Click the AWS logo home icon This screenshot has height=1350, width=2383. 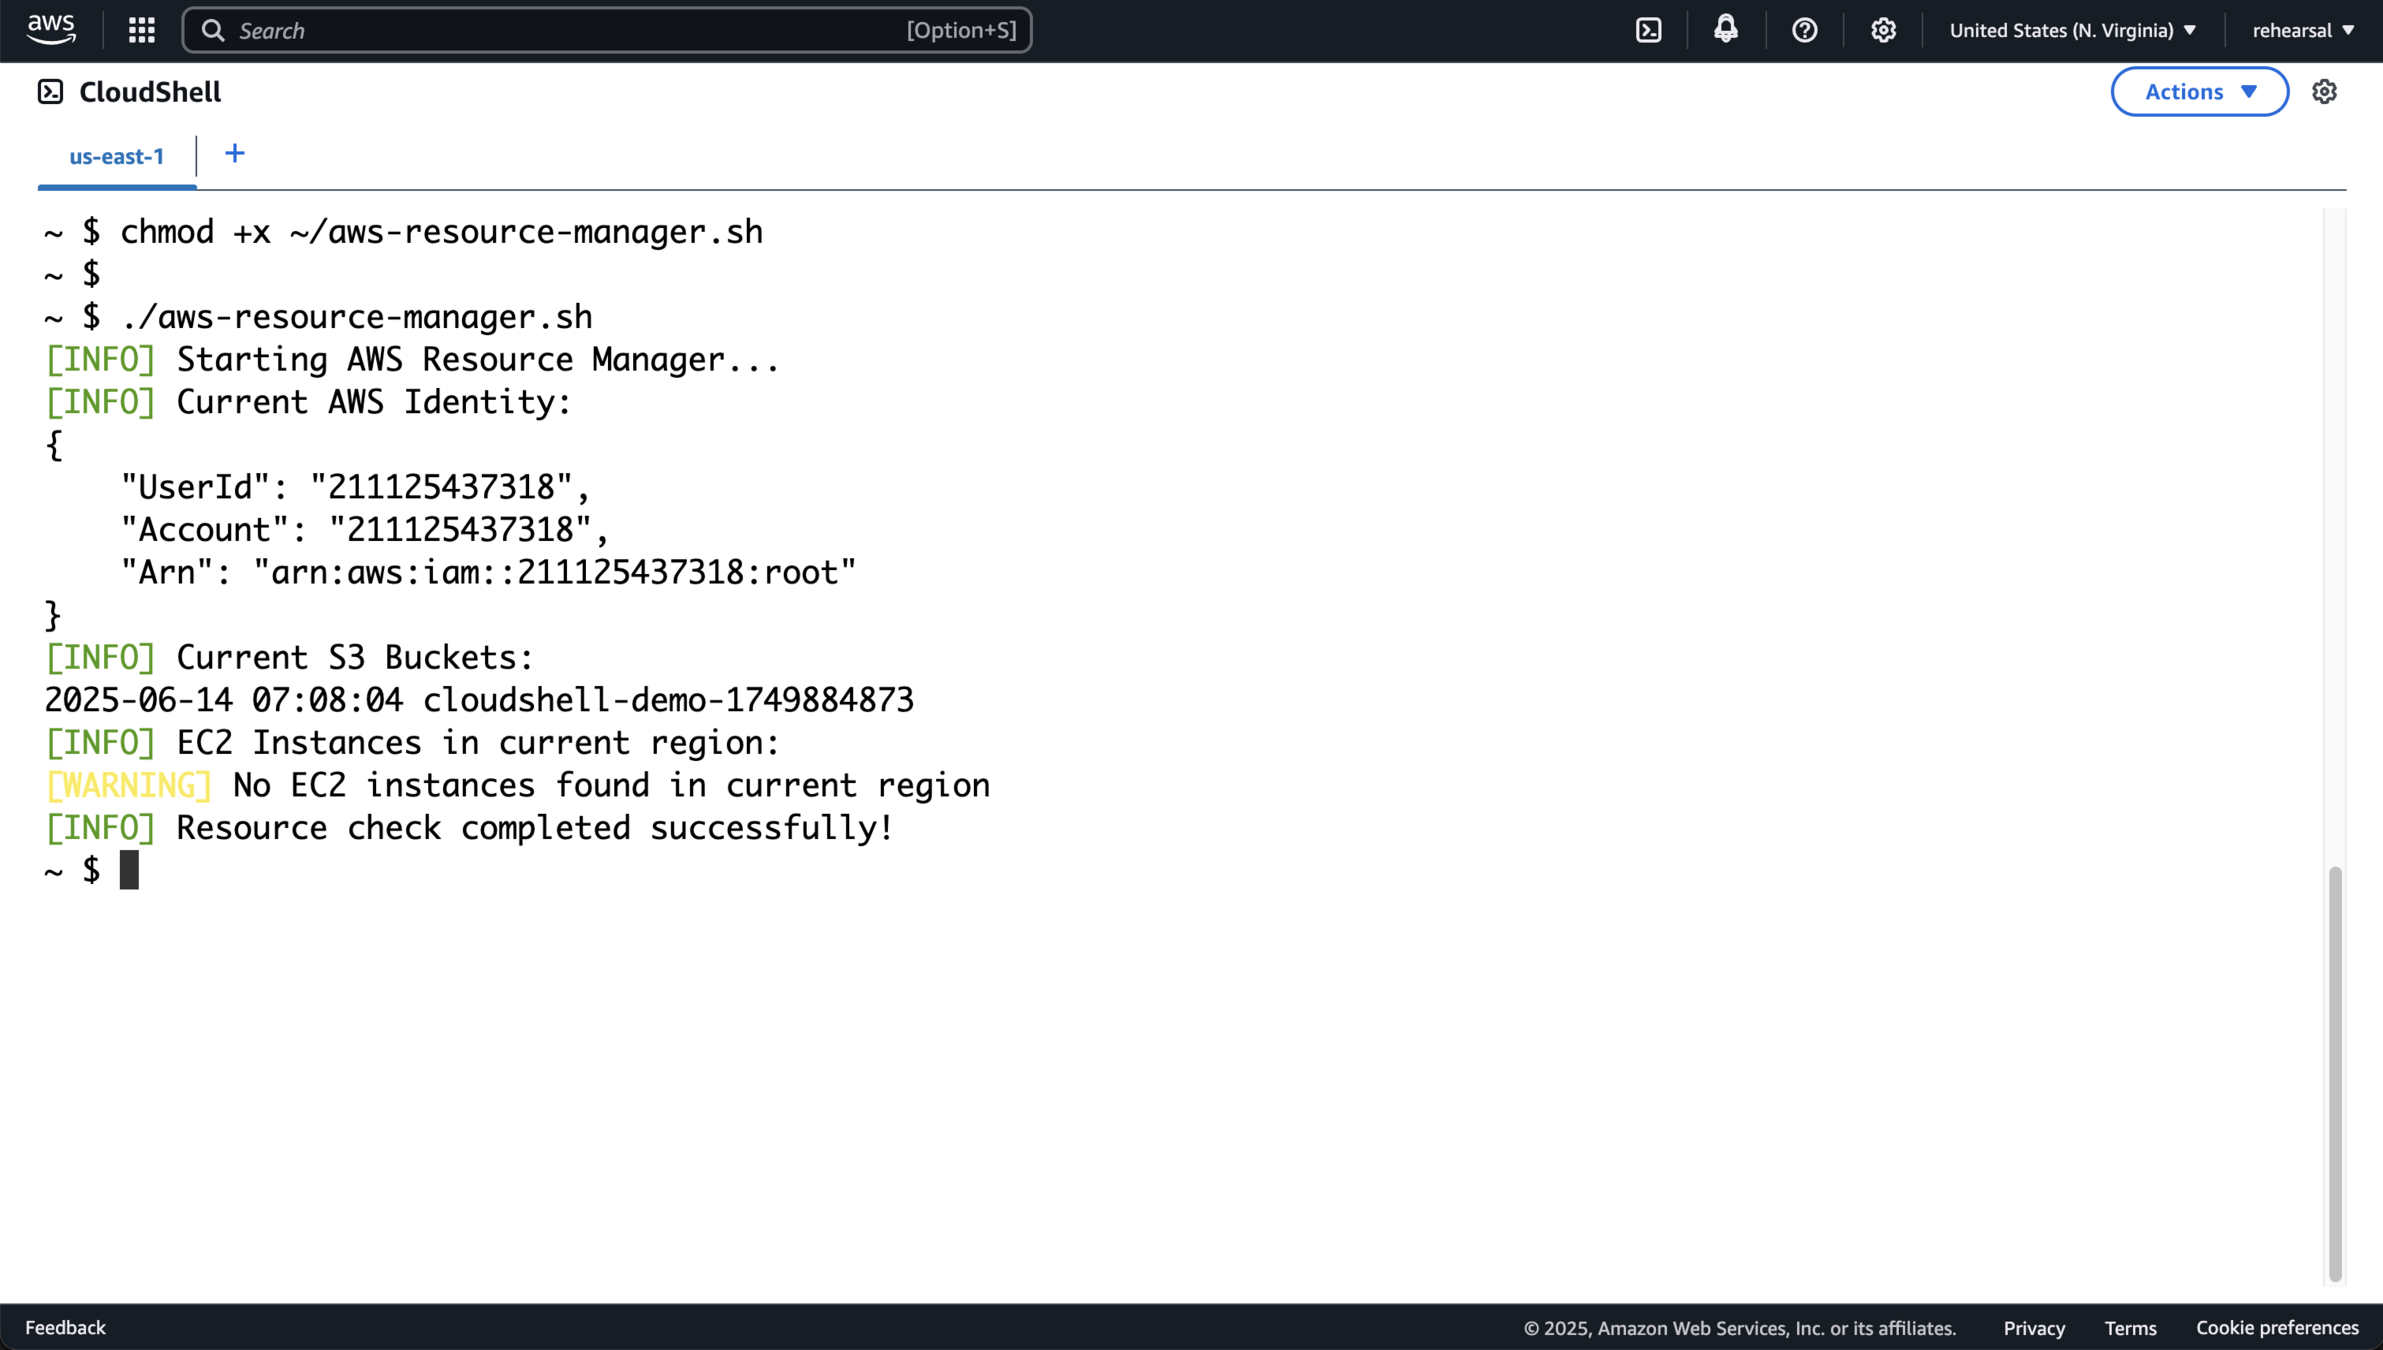click(50, 30)
